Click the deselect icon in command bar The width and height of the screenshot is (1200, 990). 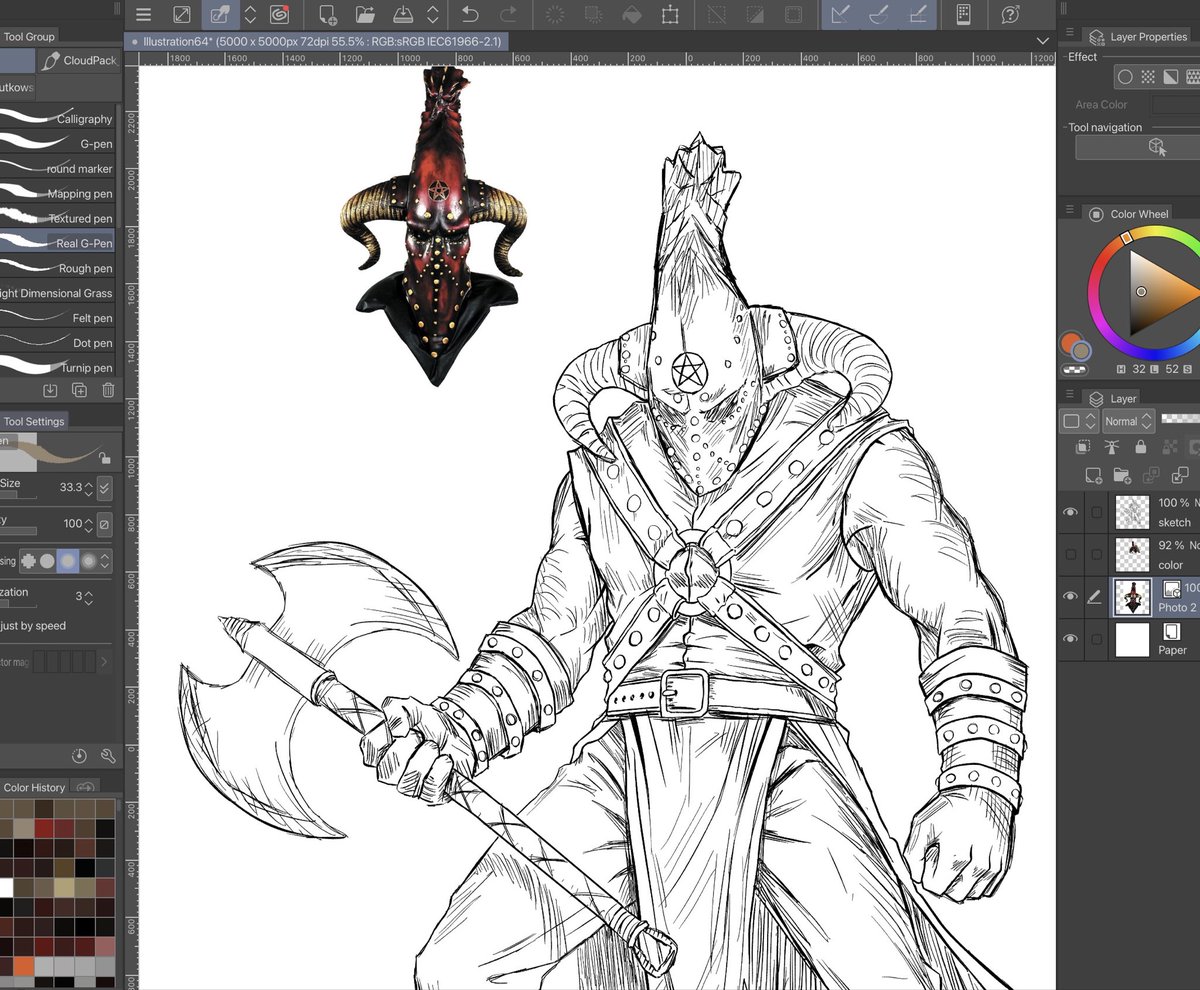(x=717, y=14)
